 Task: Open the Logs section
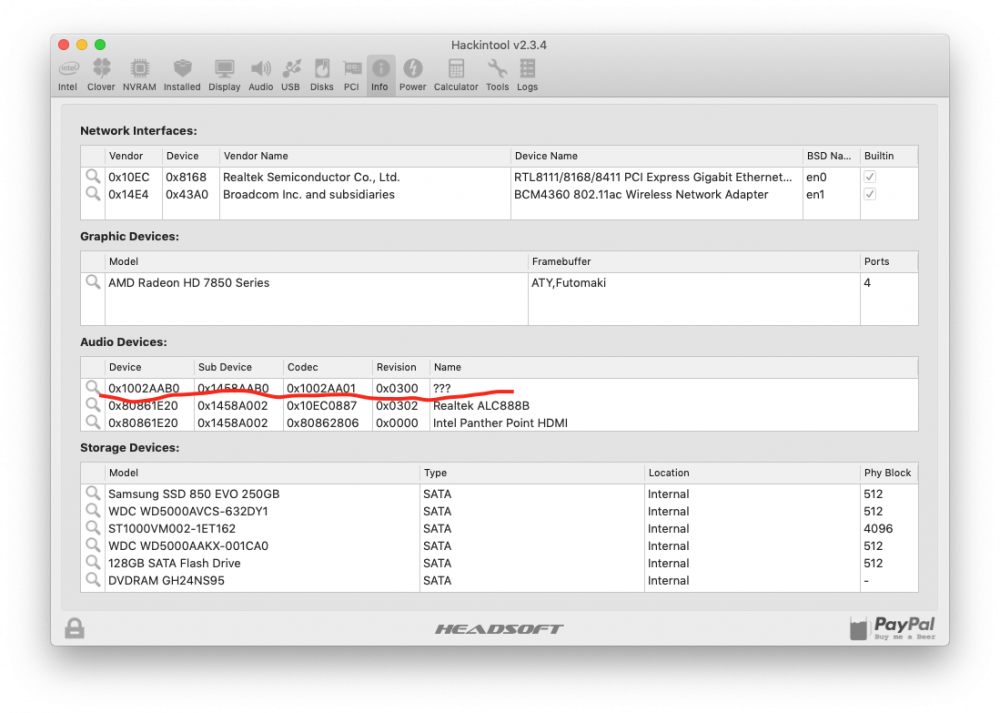(x=527, y=75)
